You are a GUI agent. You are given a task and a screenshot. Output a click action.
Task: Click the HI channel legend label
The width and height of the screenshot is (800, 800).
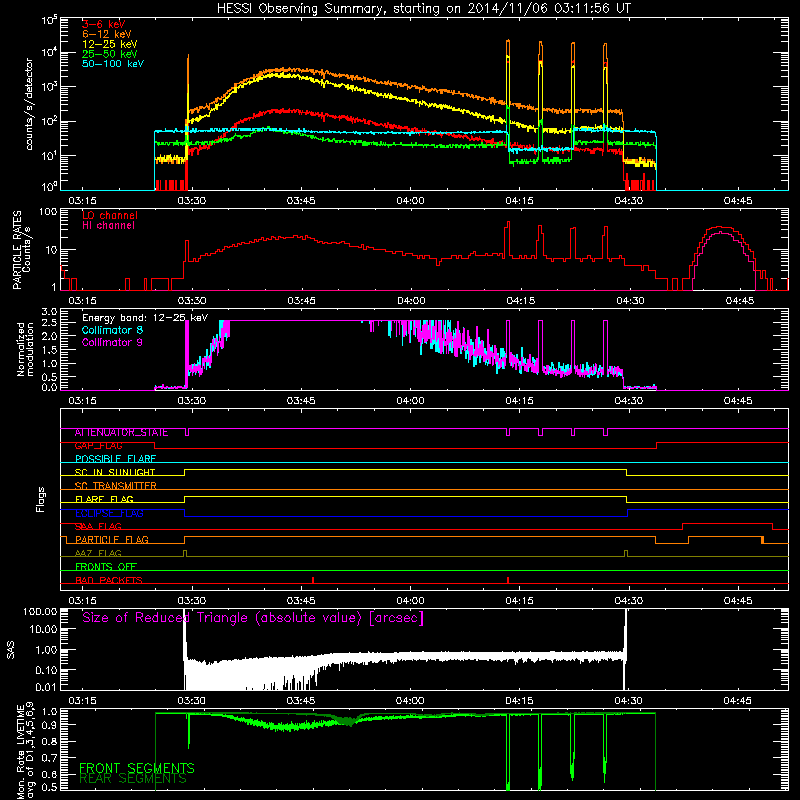point(108,226)
